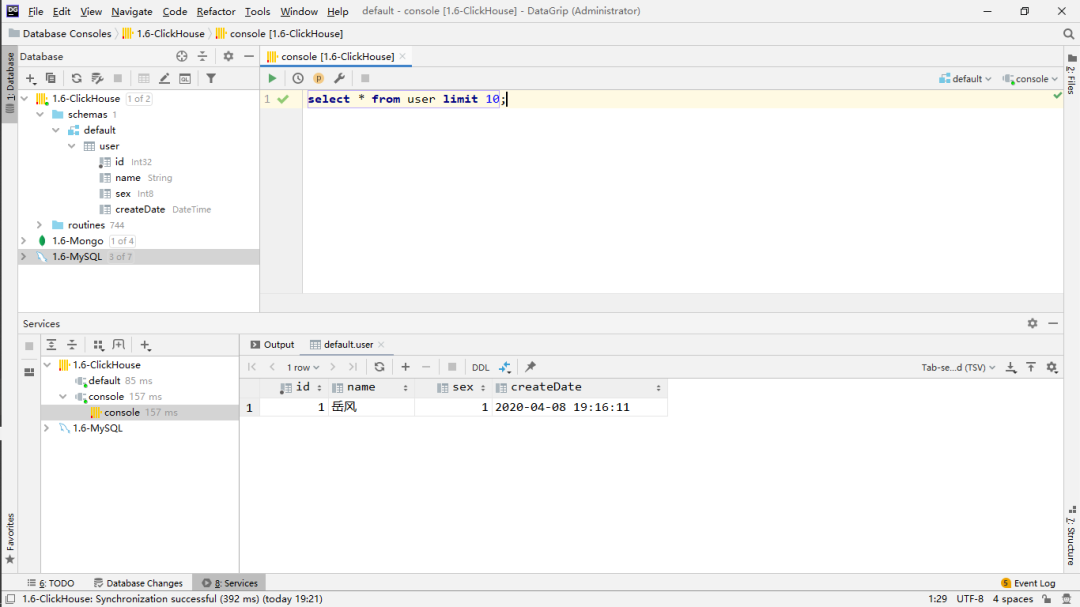Select the createDate column in tree
This screenshot has height=607, width=1080.
coord(140,209)
